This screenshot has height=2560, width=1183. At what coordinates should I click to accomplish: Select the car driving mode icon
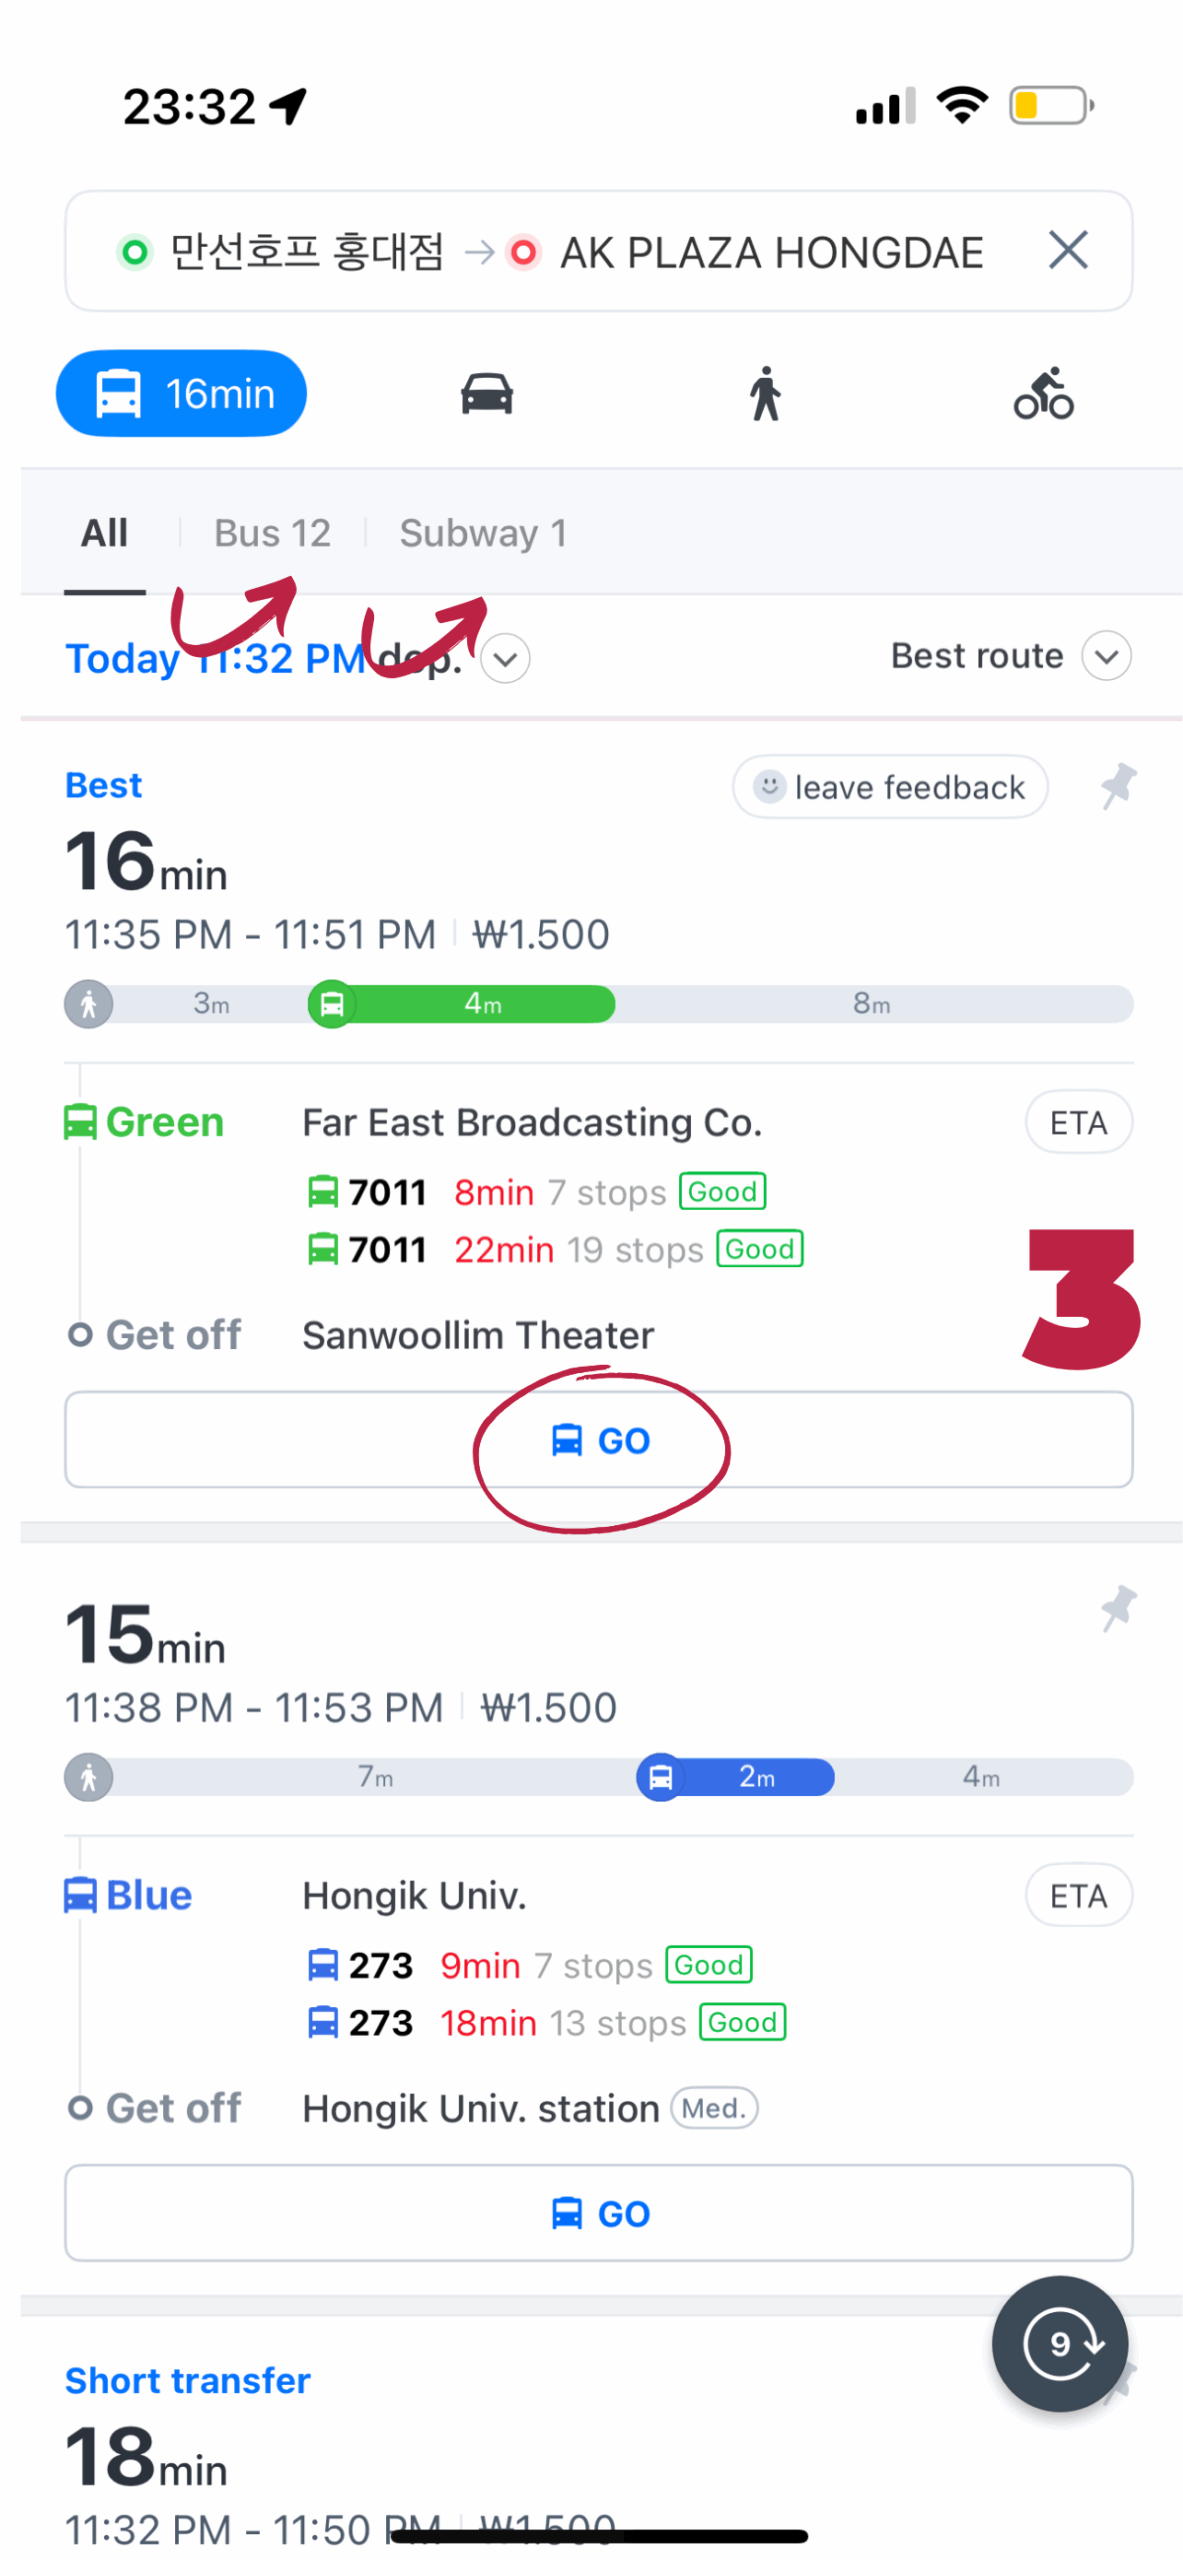[x=486, y=392]
